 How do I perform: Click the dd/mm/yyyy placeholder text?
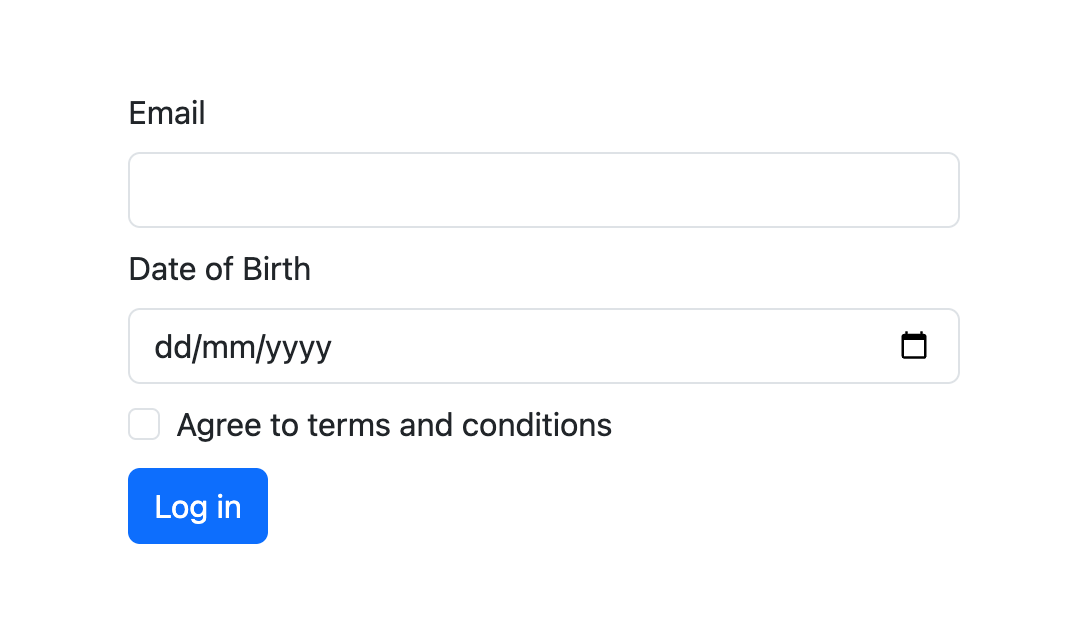pos(243,346)
